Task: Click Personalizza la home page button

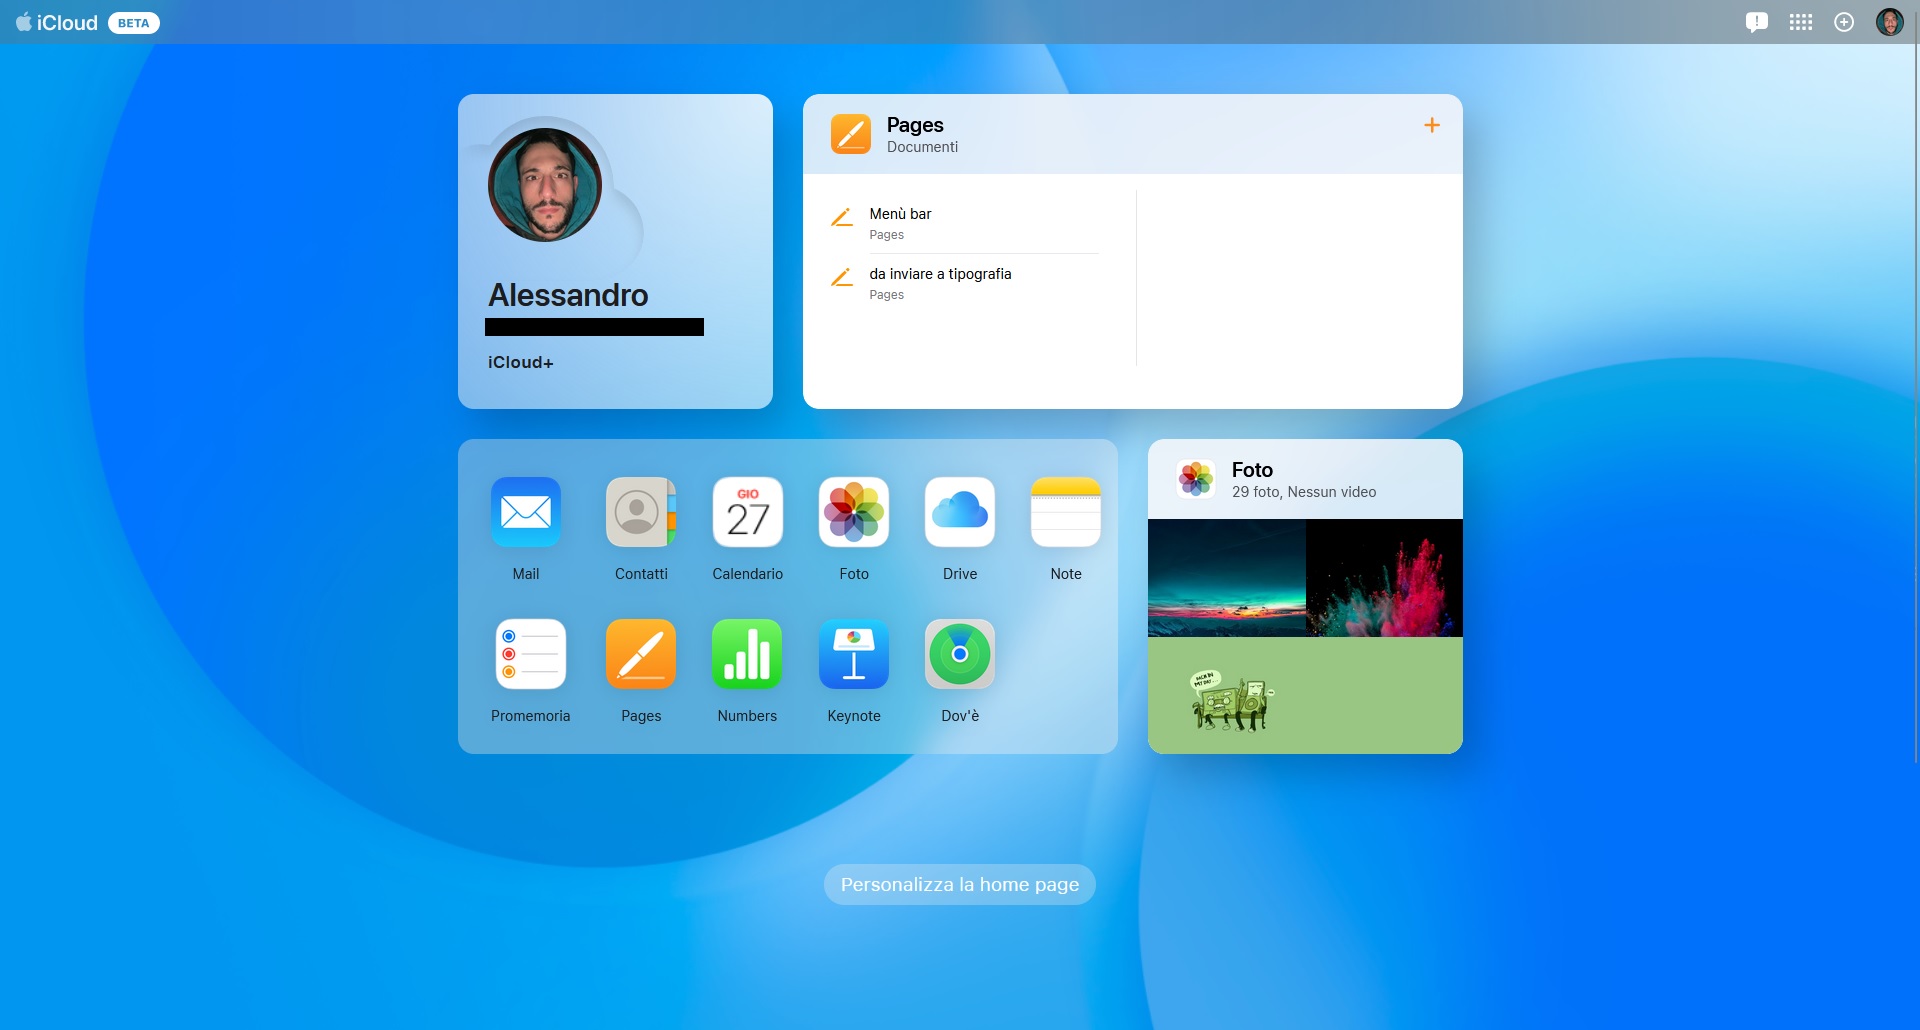Action: pos(959,884)
